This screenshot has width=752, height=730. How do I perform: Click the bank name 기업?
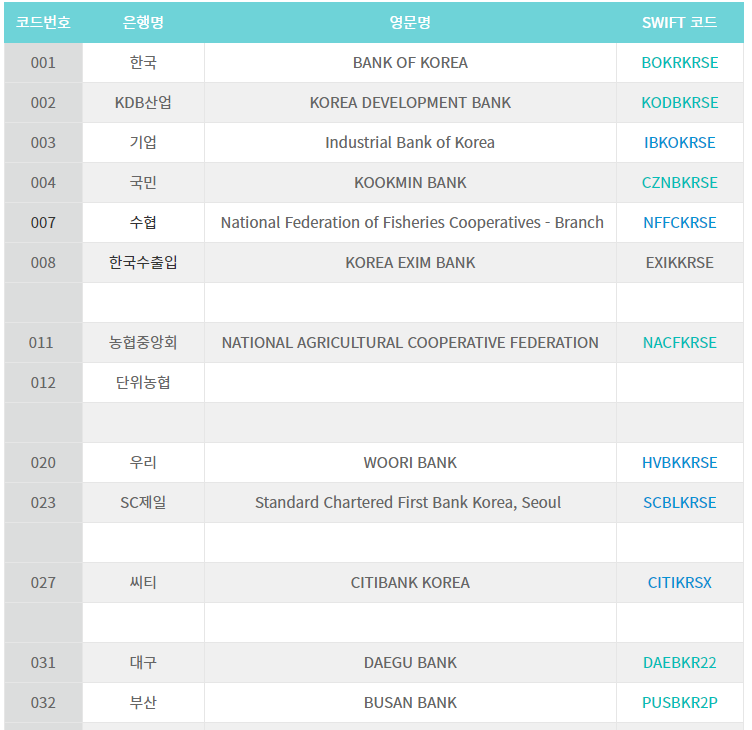[x=143, y=143]
